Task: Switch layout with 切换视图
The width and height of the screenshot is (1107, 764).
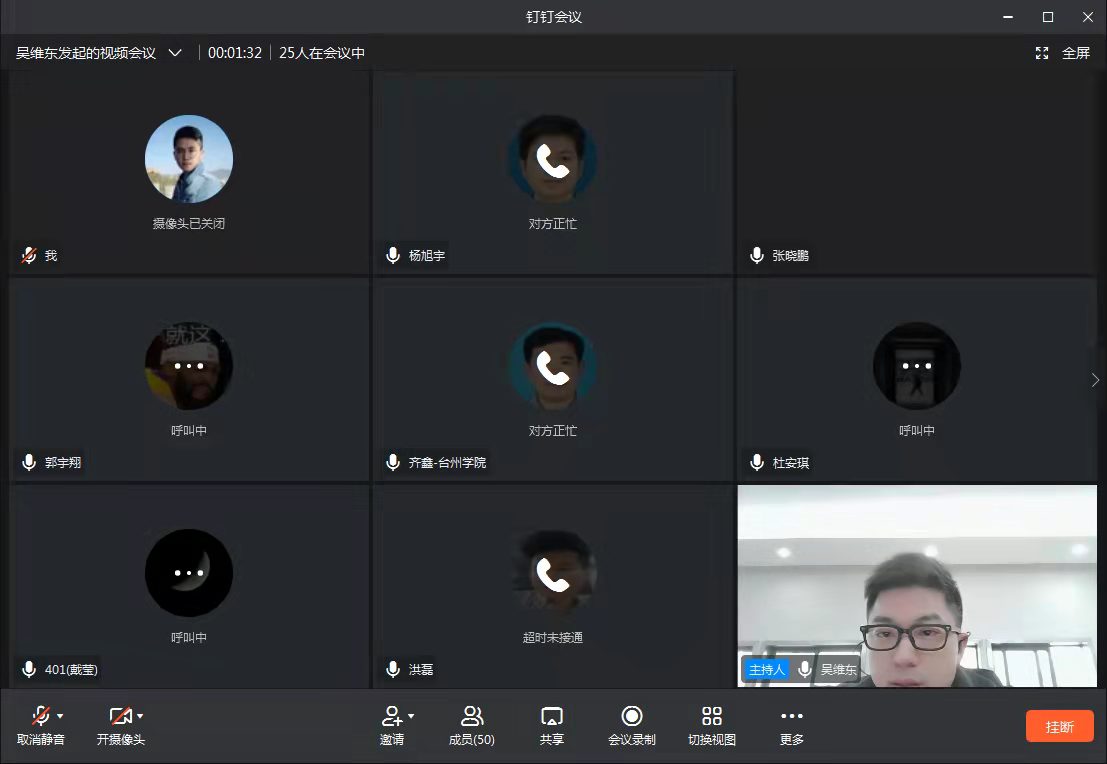Action: (712, 726)
